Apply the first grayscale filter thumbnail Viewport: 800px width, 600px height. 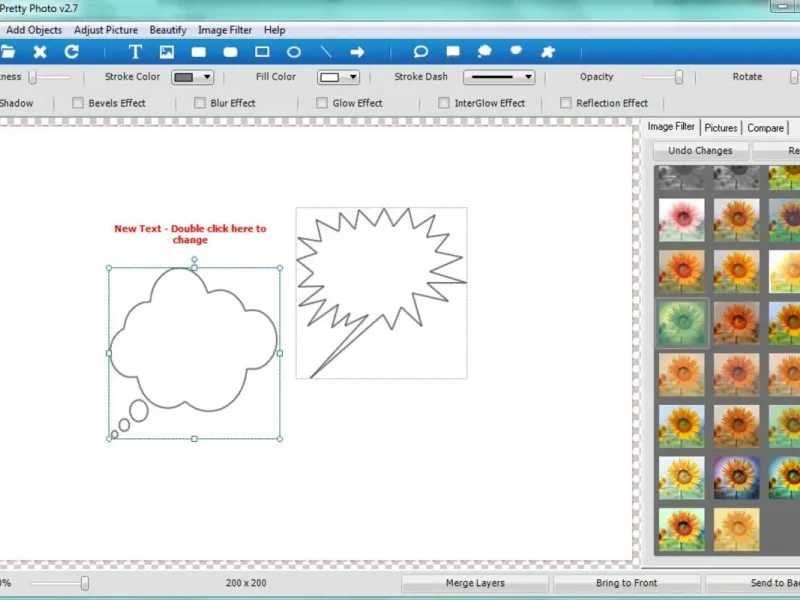pyautogui.click(x=681, y=178)
